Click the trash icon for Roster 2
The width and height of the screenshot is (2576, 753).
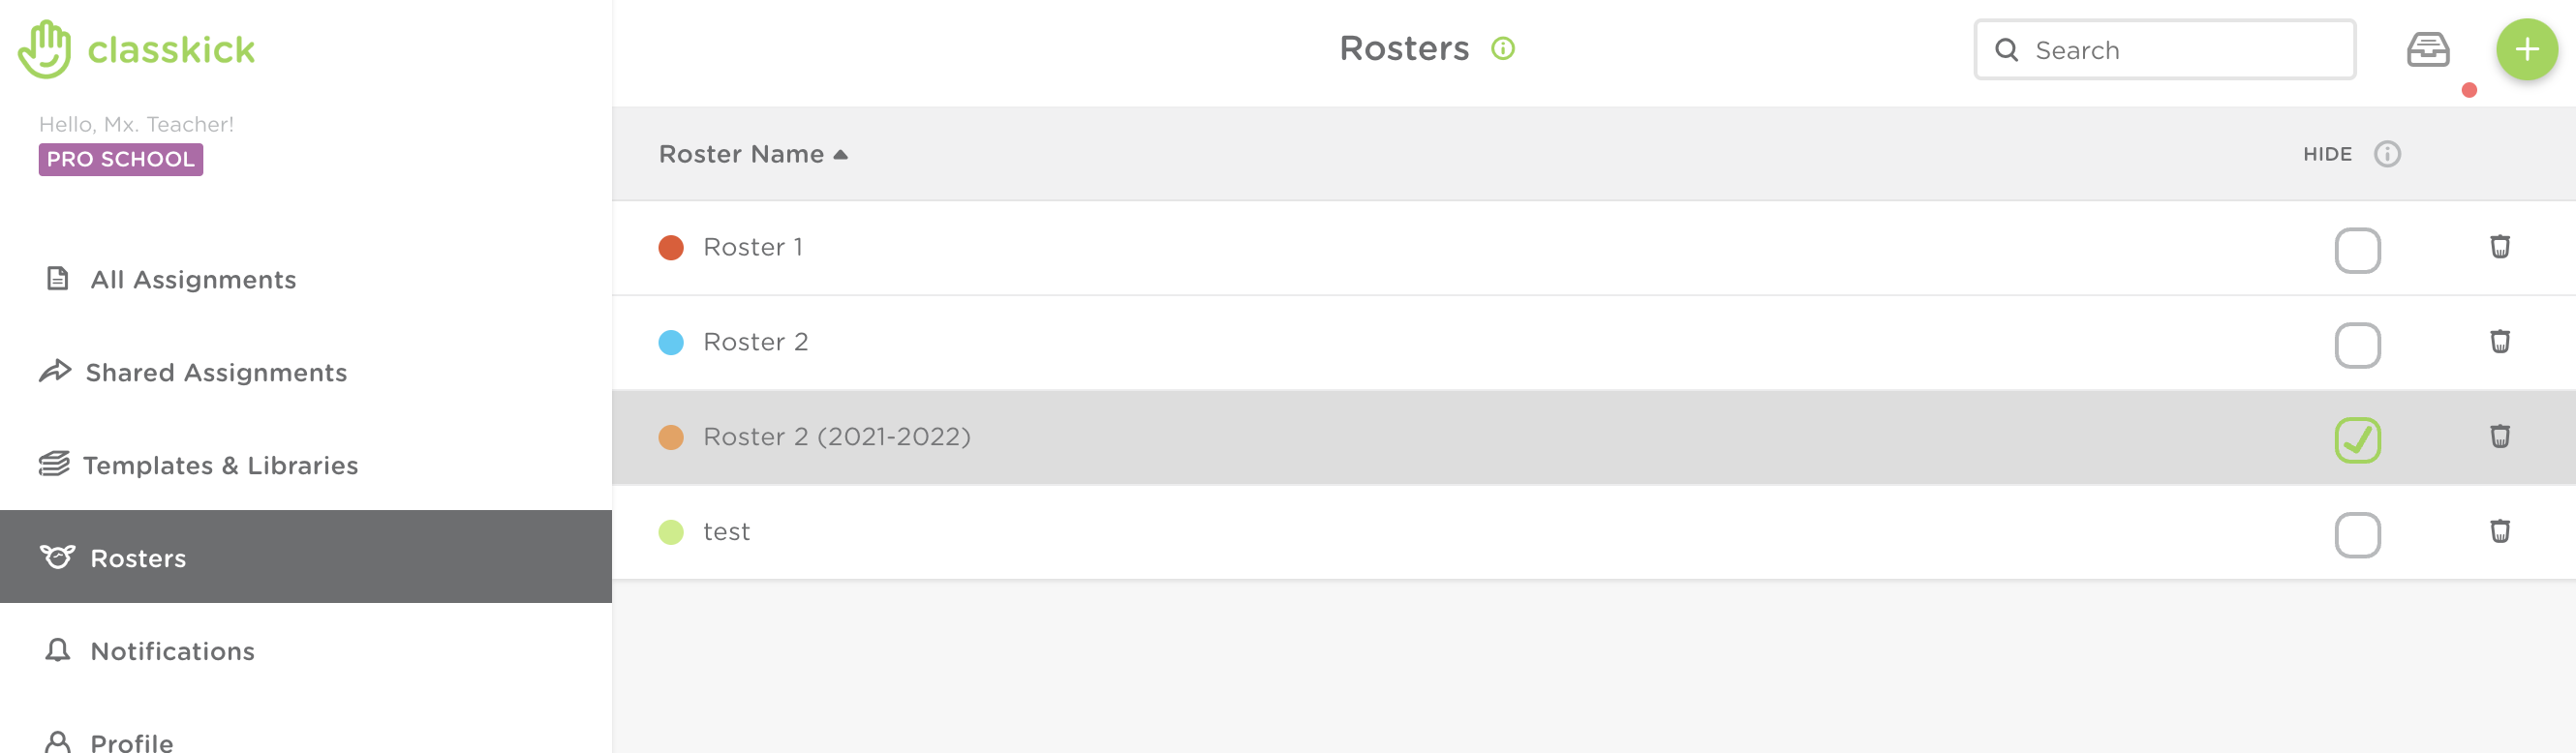pos(2499,342)
